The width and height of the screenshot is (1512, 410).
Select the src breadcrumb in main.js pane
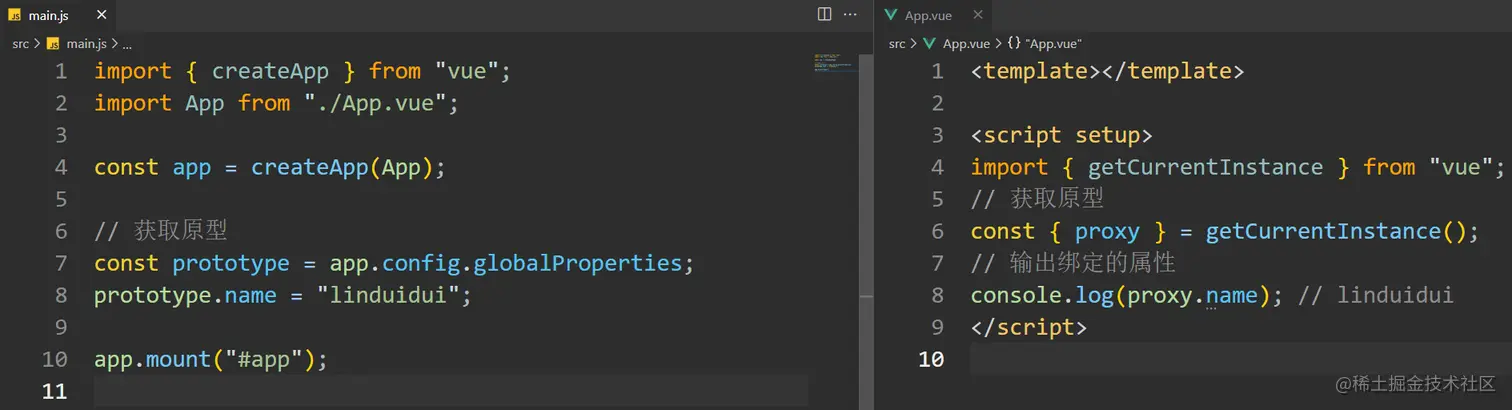[21, 44]
